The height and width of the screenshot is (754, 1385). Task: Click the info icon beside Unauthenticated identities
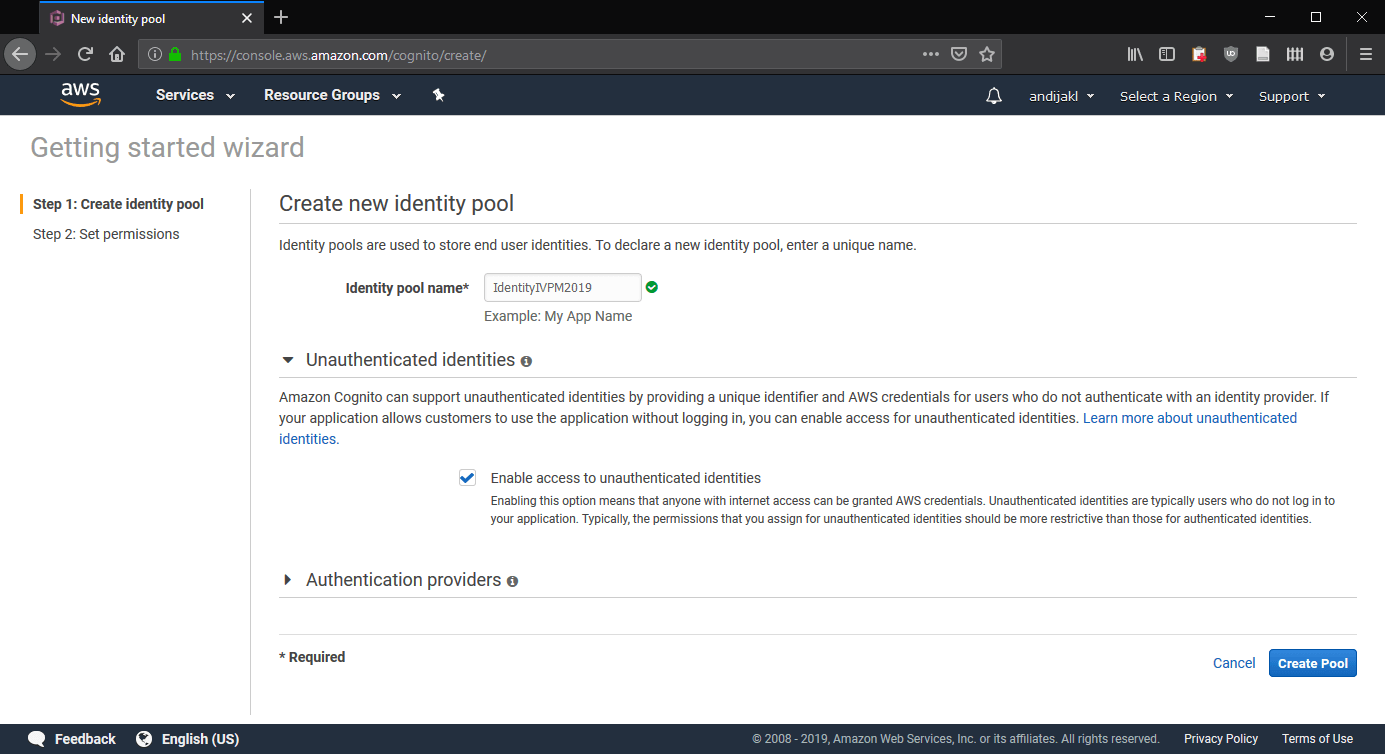tap(526, 361)
